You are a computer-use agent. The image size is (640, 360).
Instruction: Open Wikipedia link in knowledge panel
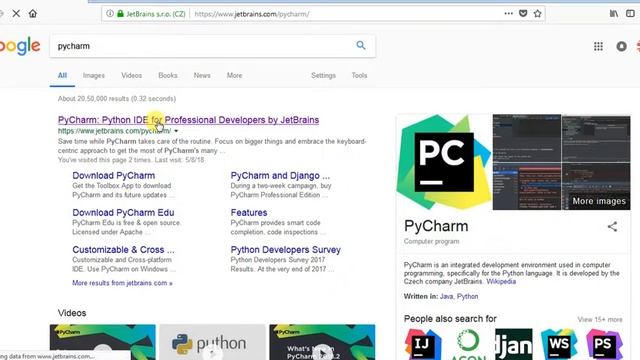[x=501, y=282]
